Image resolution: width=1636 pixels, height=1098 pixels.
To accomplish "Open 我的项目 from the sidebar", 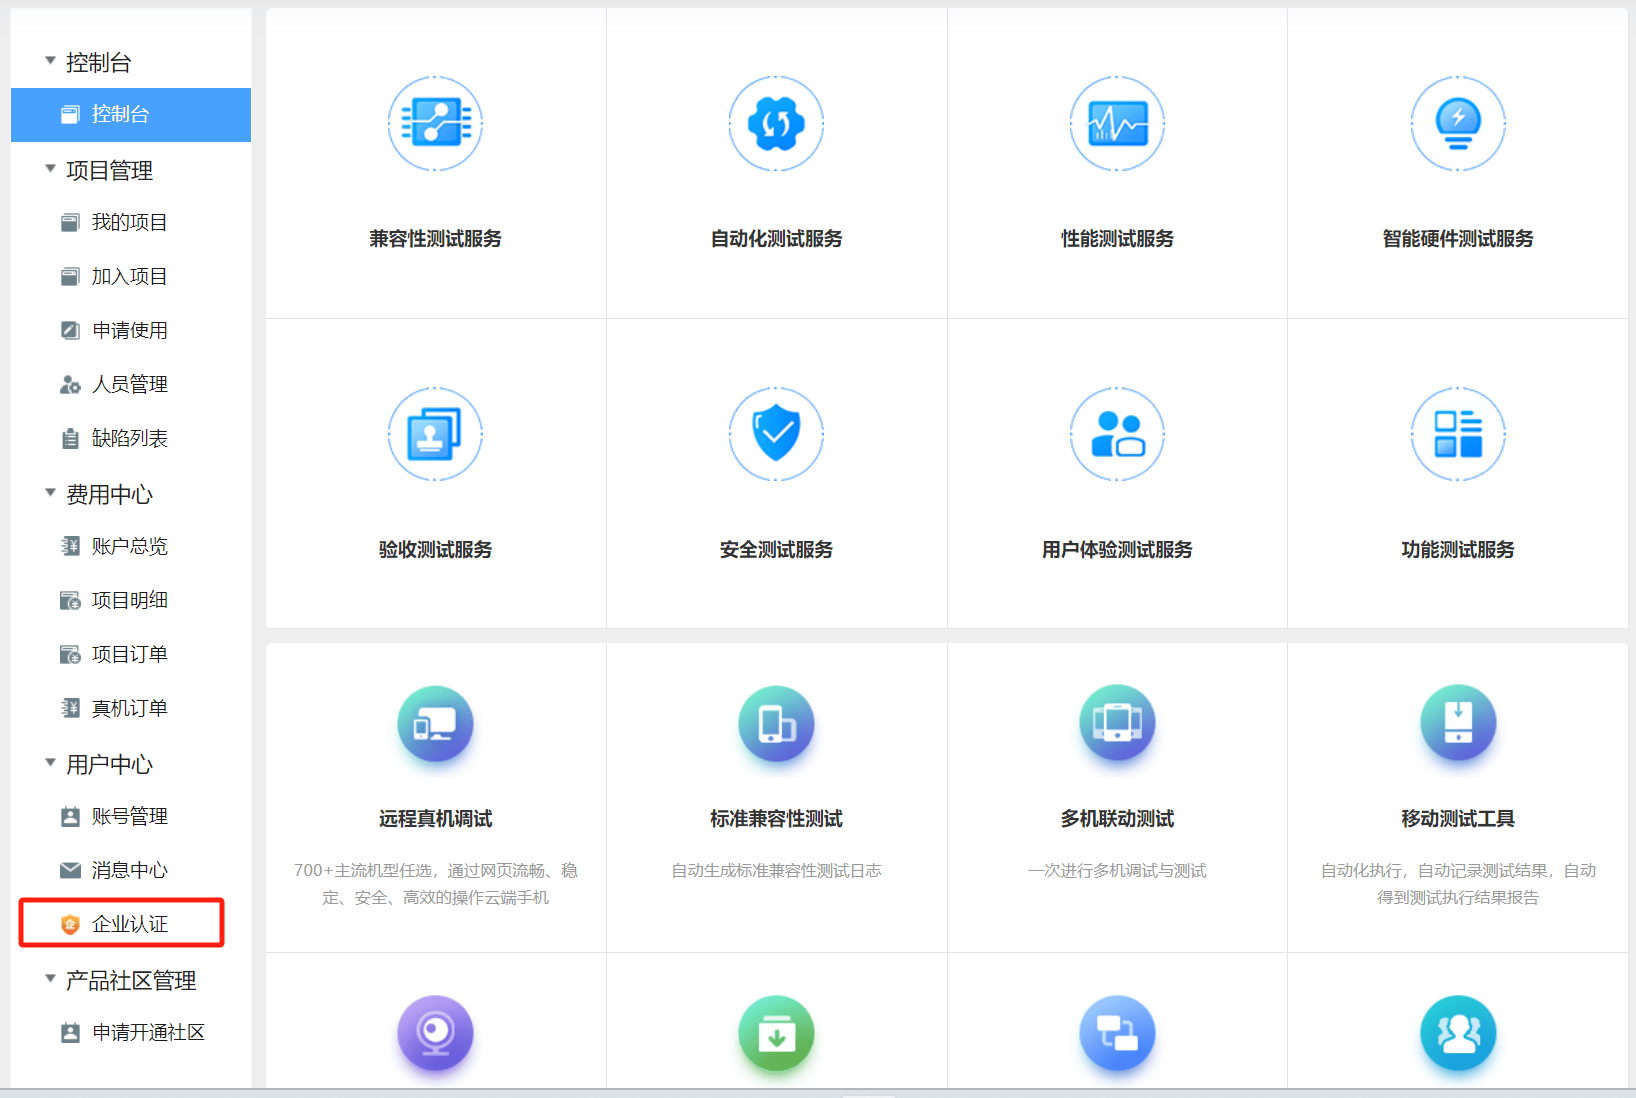I will [x=130, y=222].
